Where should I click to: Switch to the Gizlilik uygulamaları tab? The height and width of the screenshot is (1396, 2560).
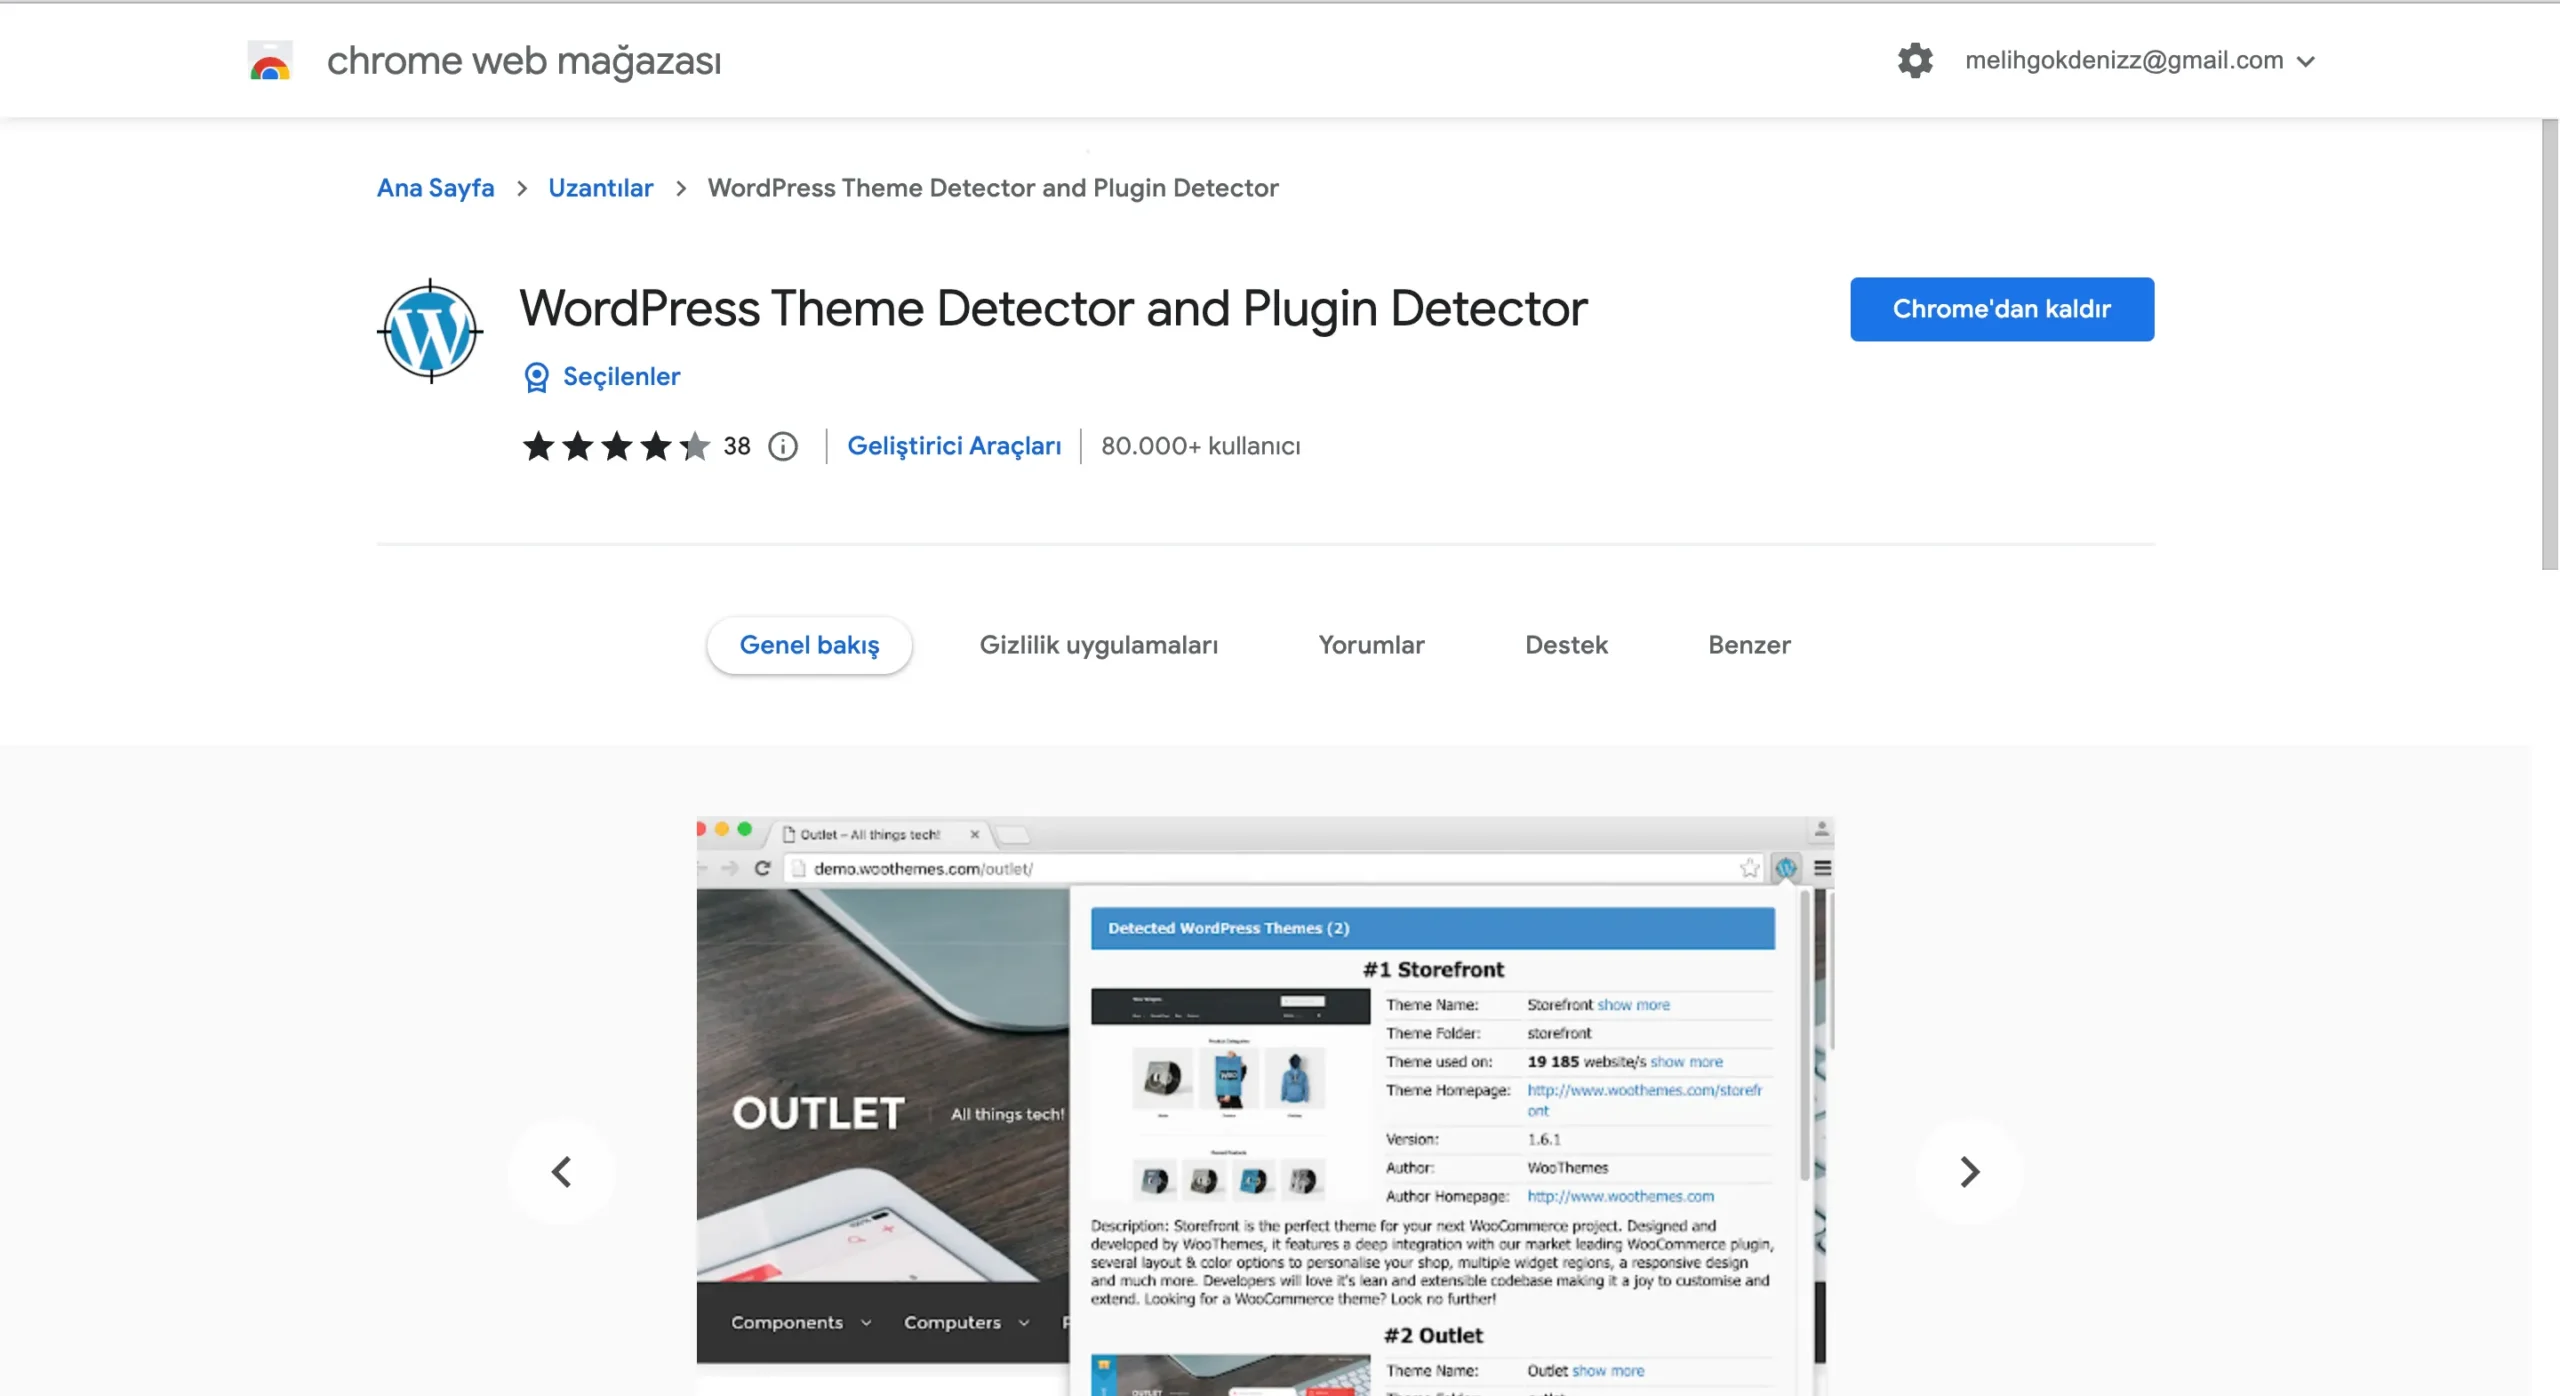click(x=1098, y=645)
